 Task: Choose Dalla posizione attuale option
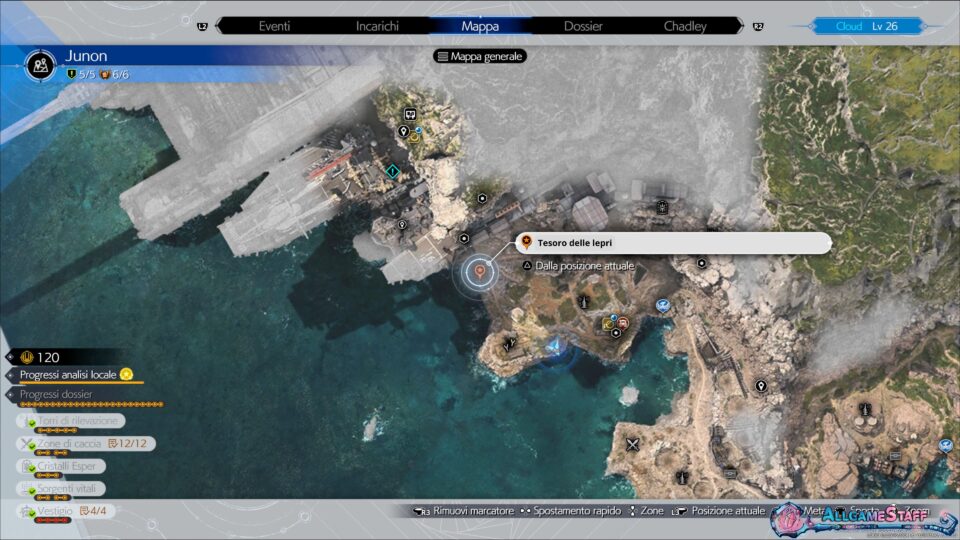click(x=578, y=266)
